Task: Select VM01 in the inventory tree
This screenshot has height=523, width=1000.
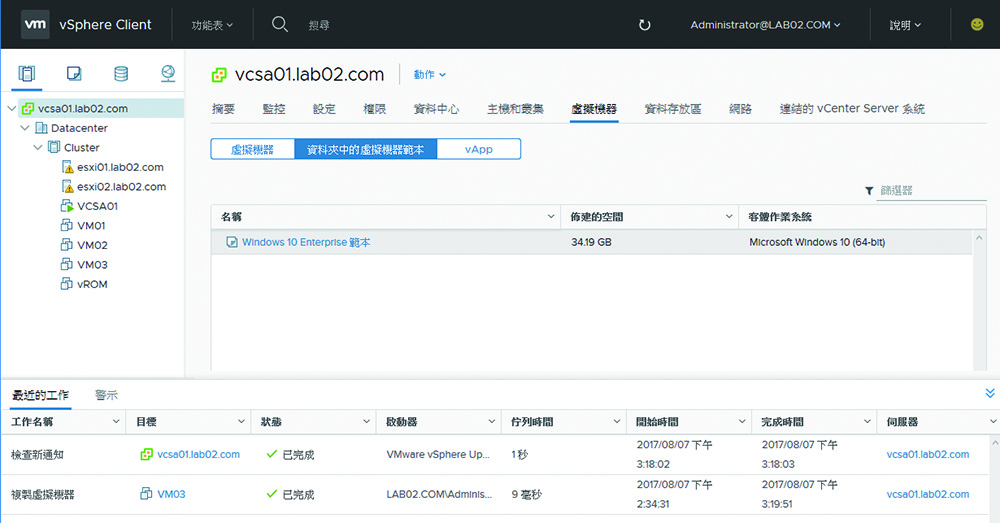Action: click(91, 226)
